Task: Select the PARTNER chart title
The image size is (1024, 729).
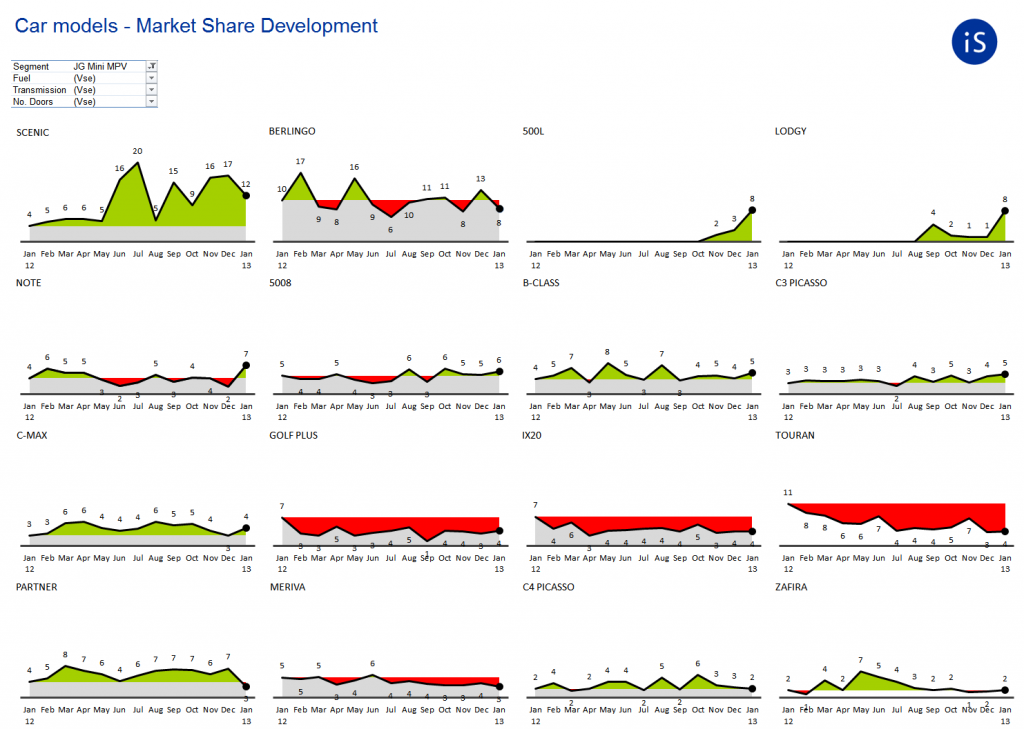Action: pos(37,587)
